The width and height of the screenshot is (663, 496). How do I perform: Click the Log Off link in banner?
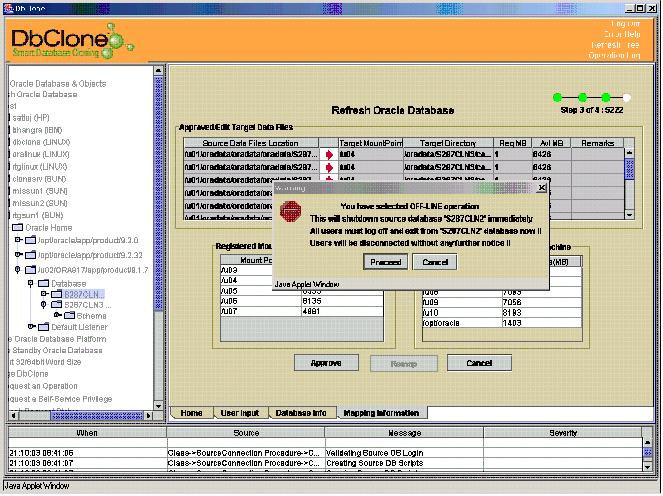pos(625,24)
